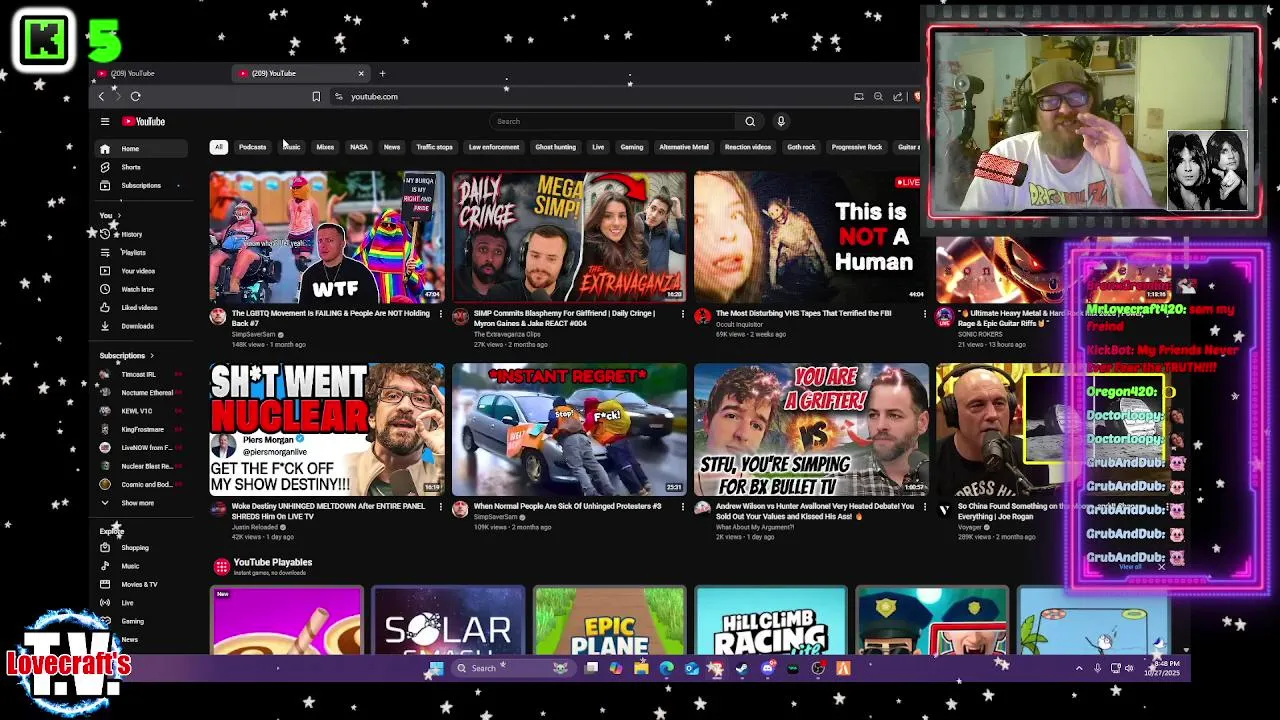The height and width of the screenshot is (720, 1280).
Task: Go back in the browser
Action: click(x=101, y=96)
